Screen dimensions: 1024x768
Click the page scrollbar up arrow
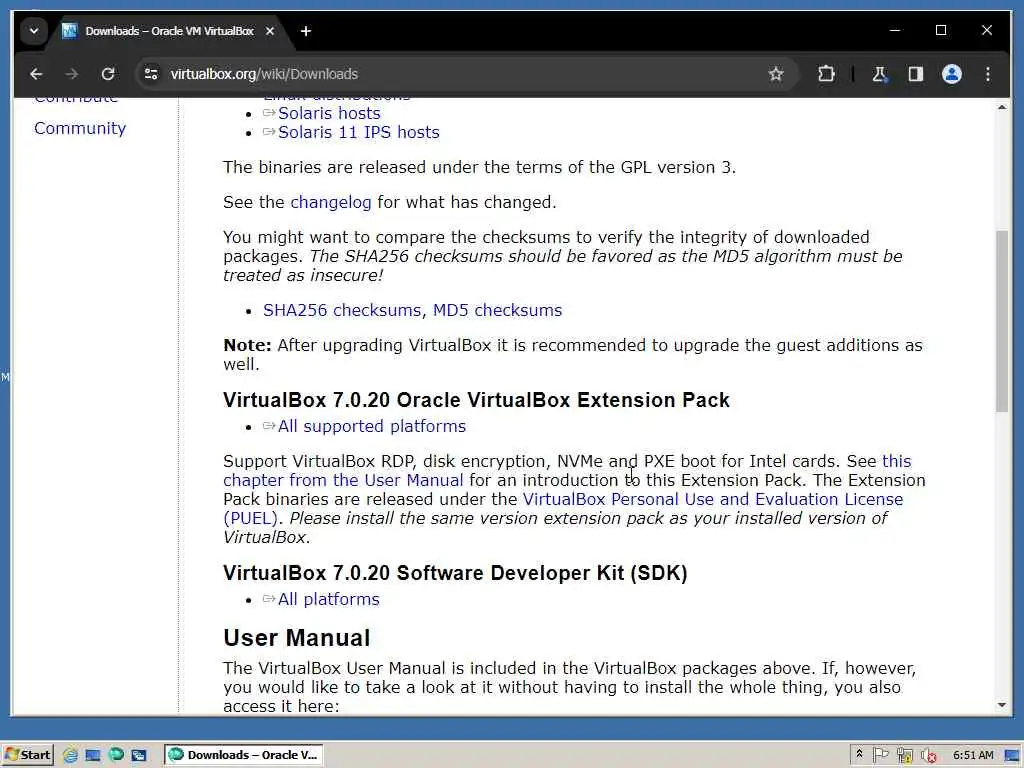[1002, 107]
